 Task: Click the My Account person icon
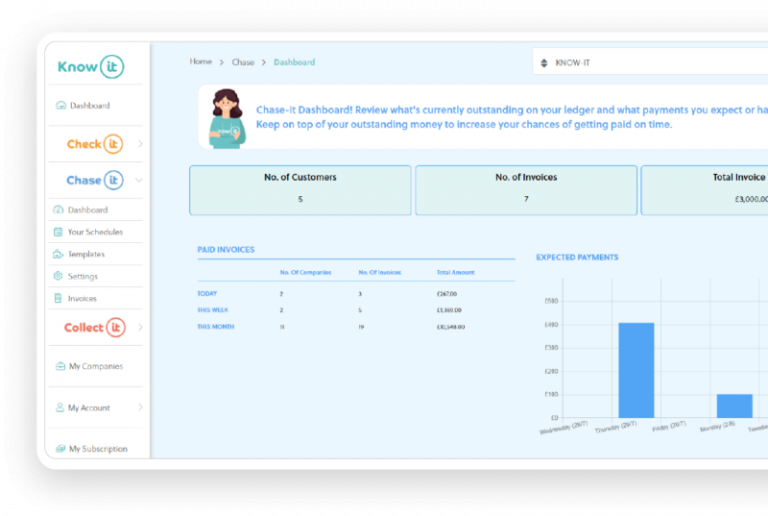[x=60, y=407]
